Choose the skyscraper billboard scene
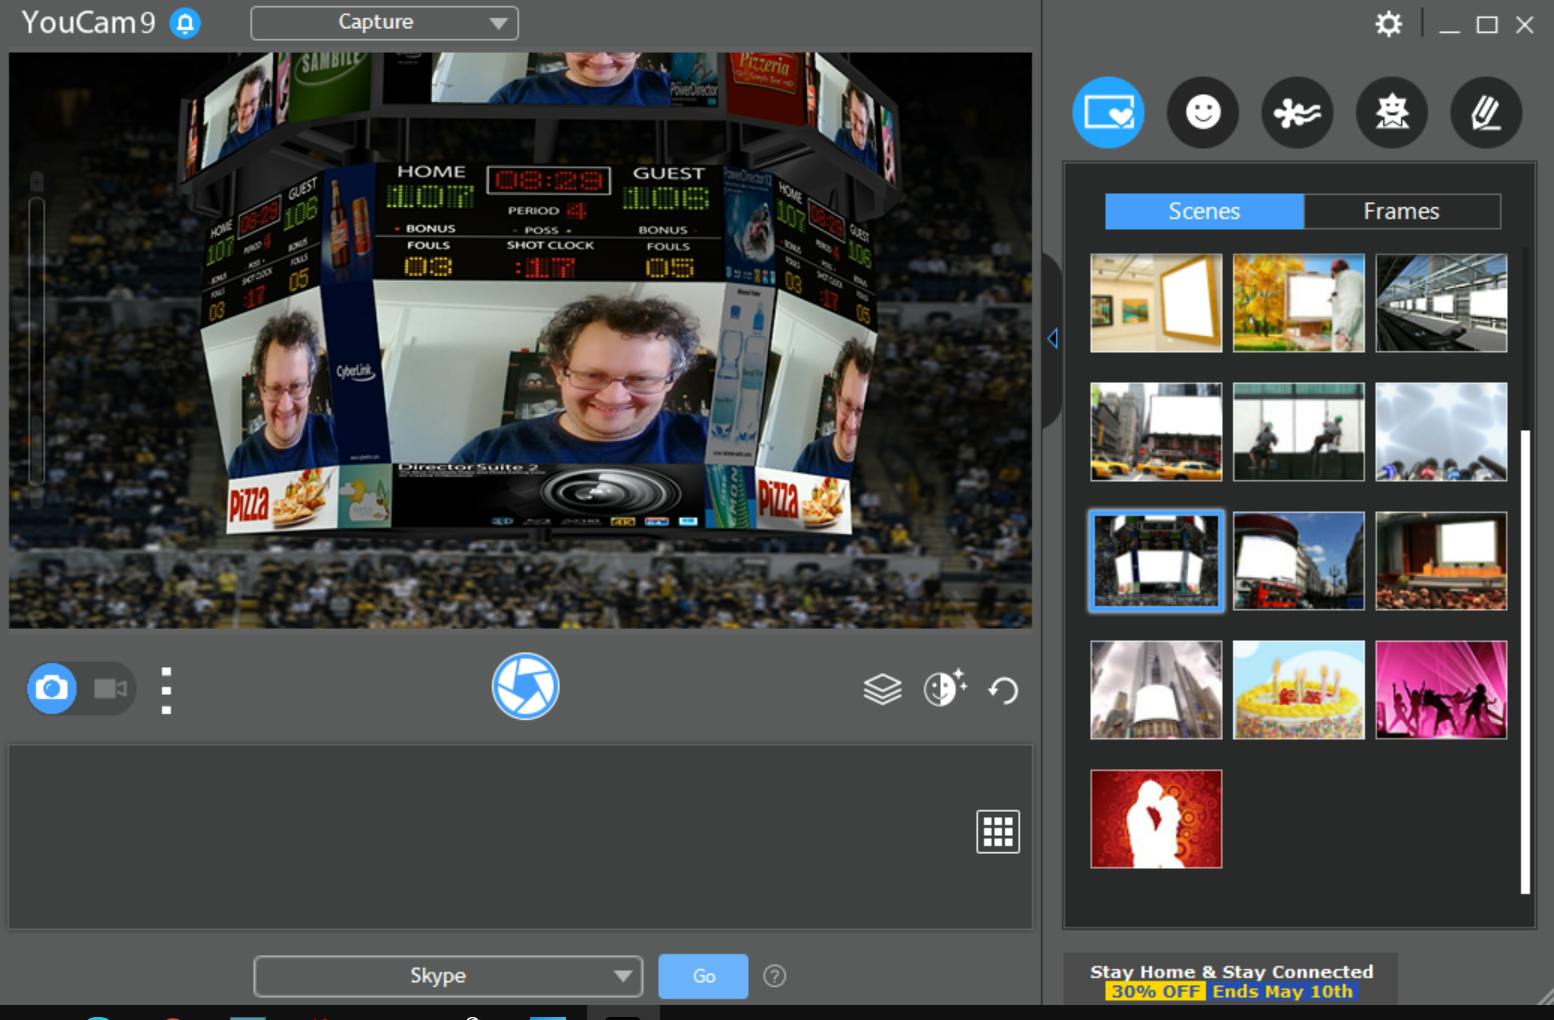The width and height of the screenshot is (1554, 1020). (1156, 690)
